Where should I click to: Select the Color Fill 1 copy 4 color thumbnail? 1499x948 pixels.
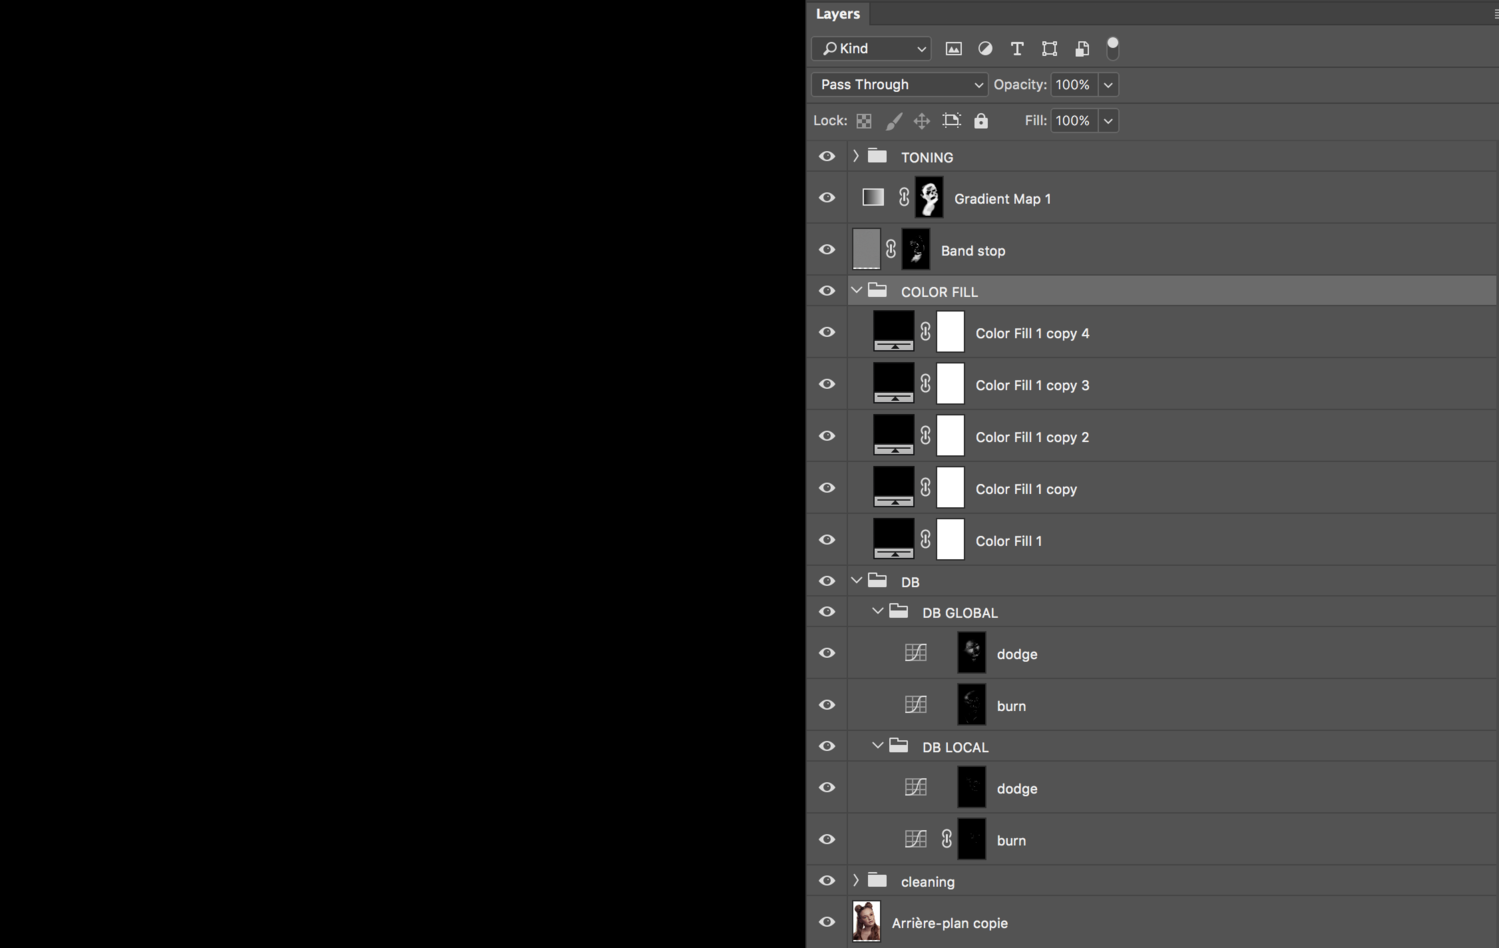coord(893,331)
